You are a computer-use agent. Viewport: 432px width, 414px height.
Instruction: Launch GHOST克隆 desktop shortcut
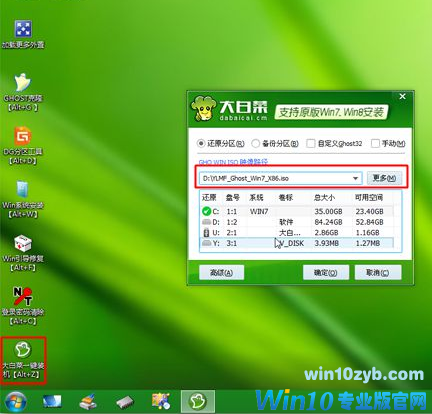click(23, 92)
